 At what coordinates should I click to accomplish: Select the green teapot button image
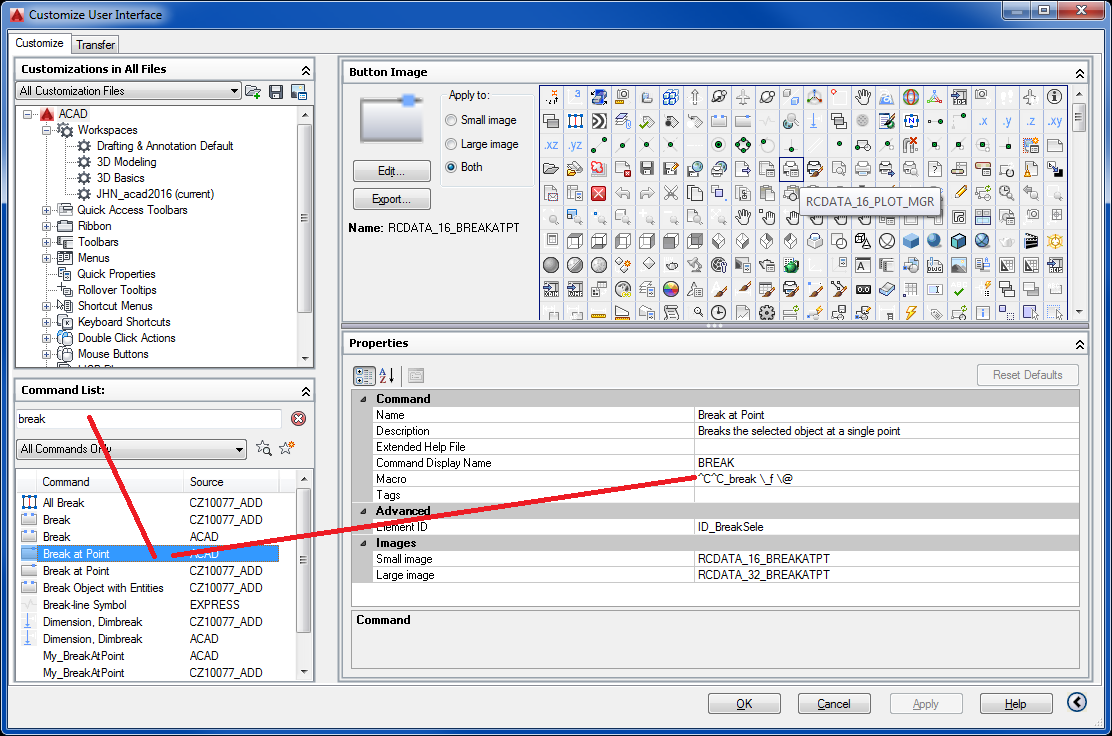point(791,265)
